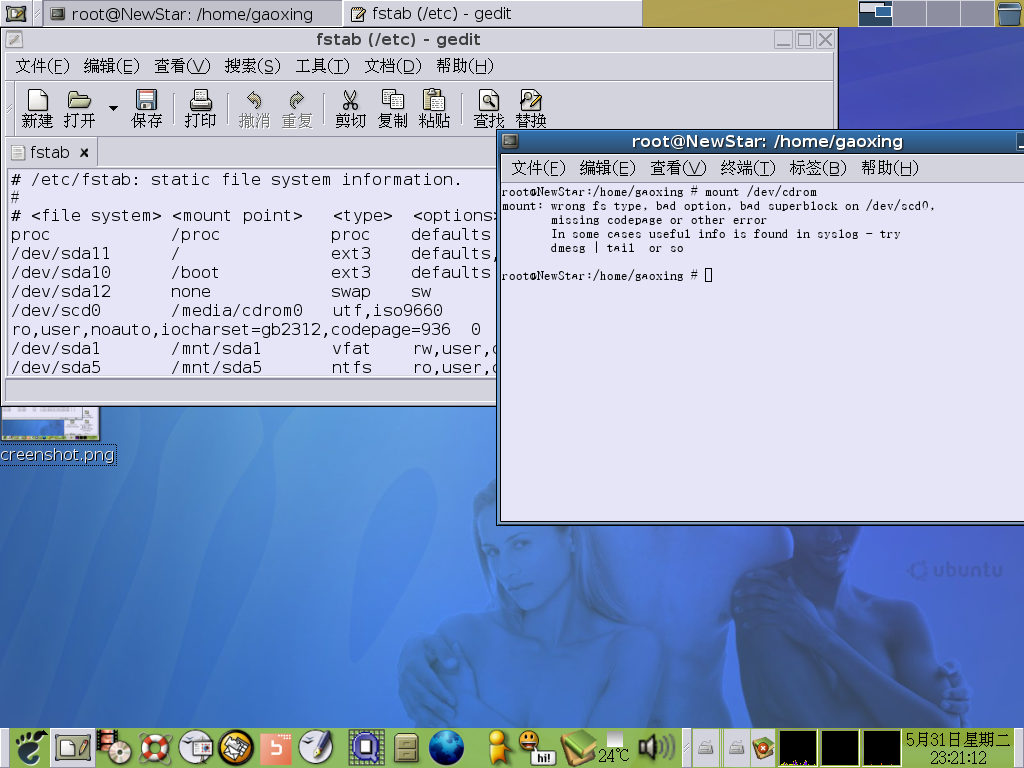Screen dimensions: 1024x768
Task: Open the trash icon in top panel
Action: point(1010,13)
